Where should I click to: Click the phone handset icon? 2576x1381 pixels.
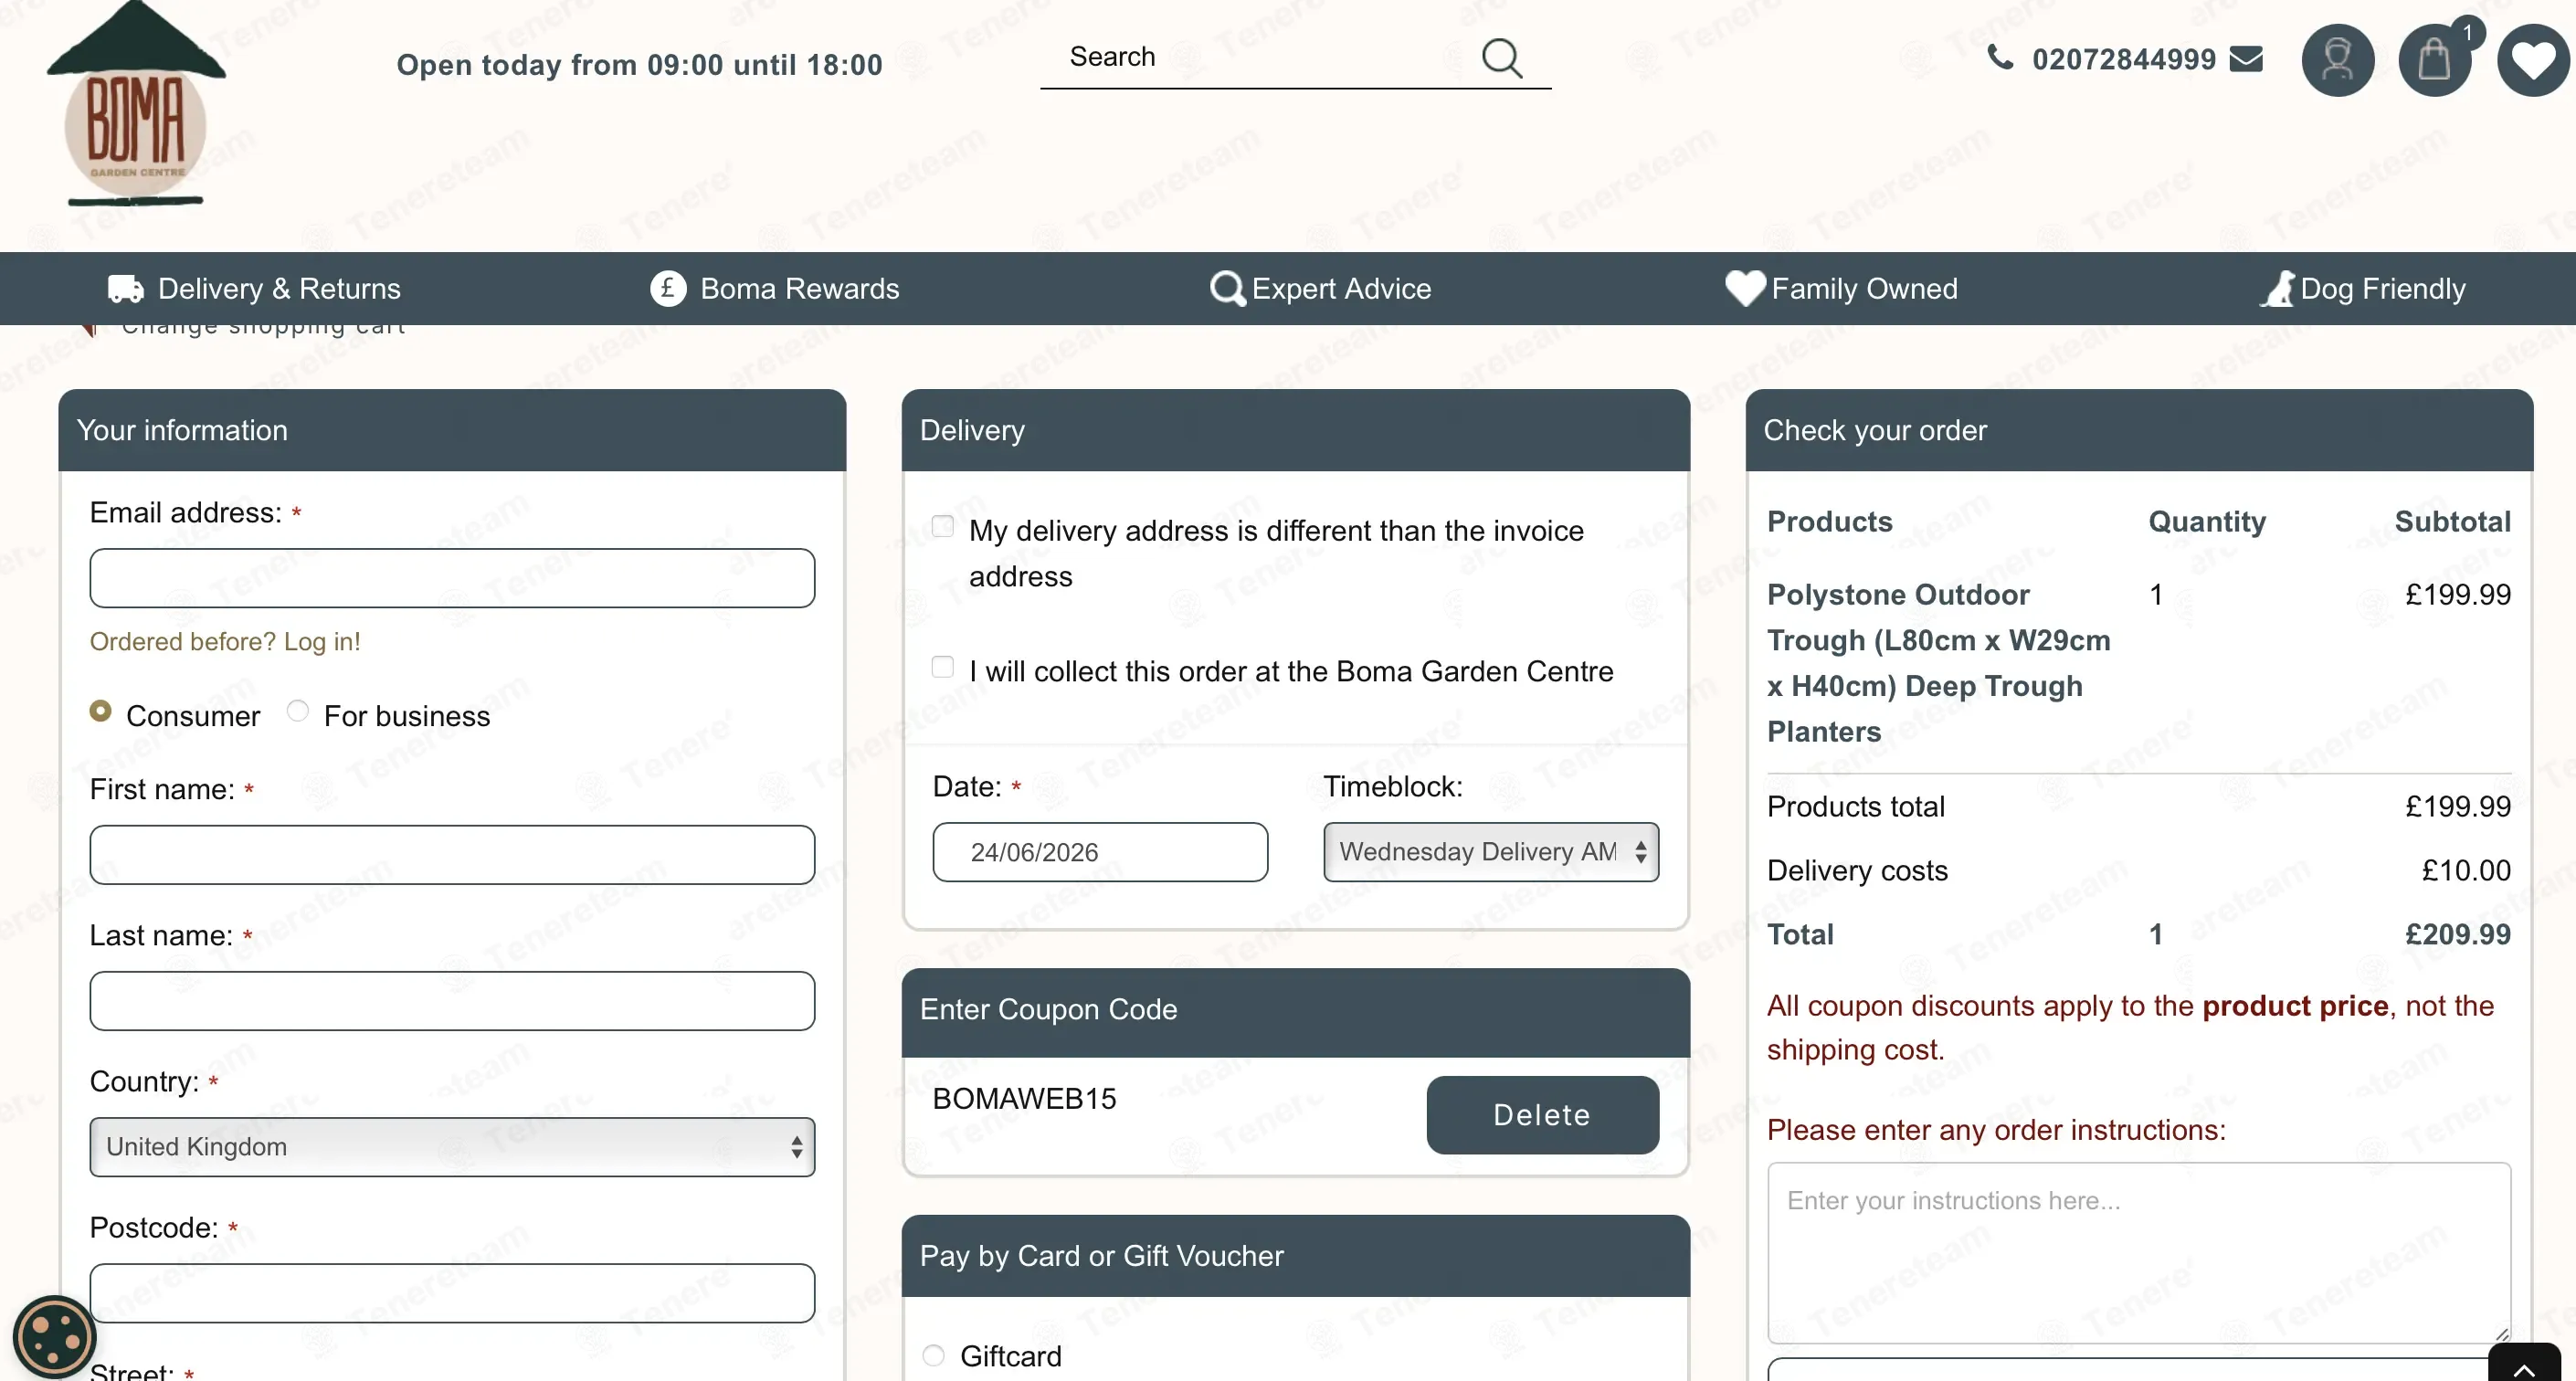2000,58
